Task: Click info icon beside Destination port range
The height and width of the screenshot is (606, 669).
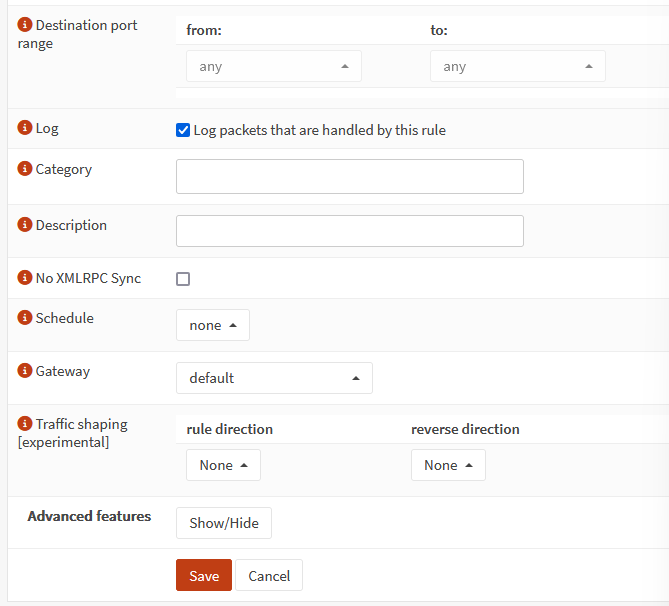Action: click(25, 25)
